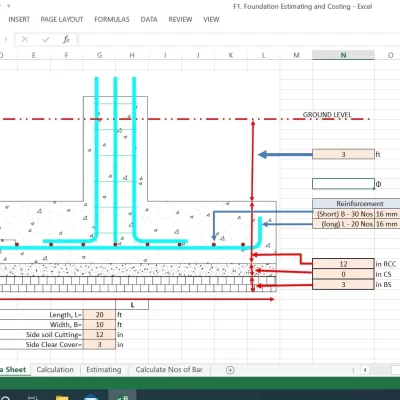Select the Length L value cell showing 20
Screen dimensions: 400x400
(x=99, y=315)
